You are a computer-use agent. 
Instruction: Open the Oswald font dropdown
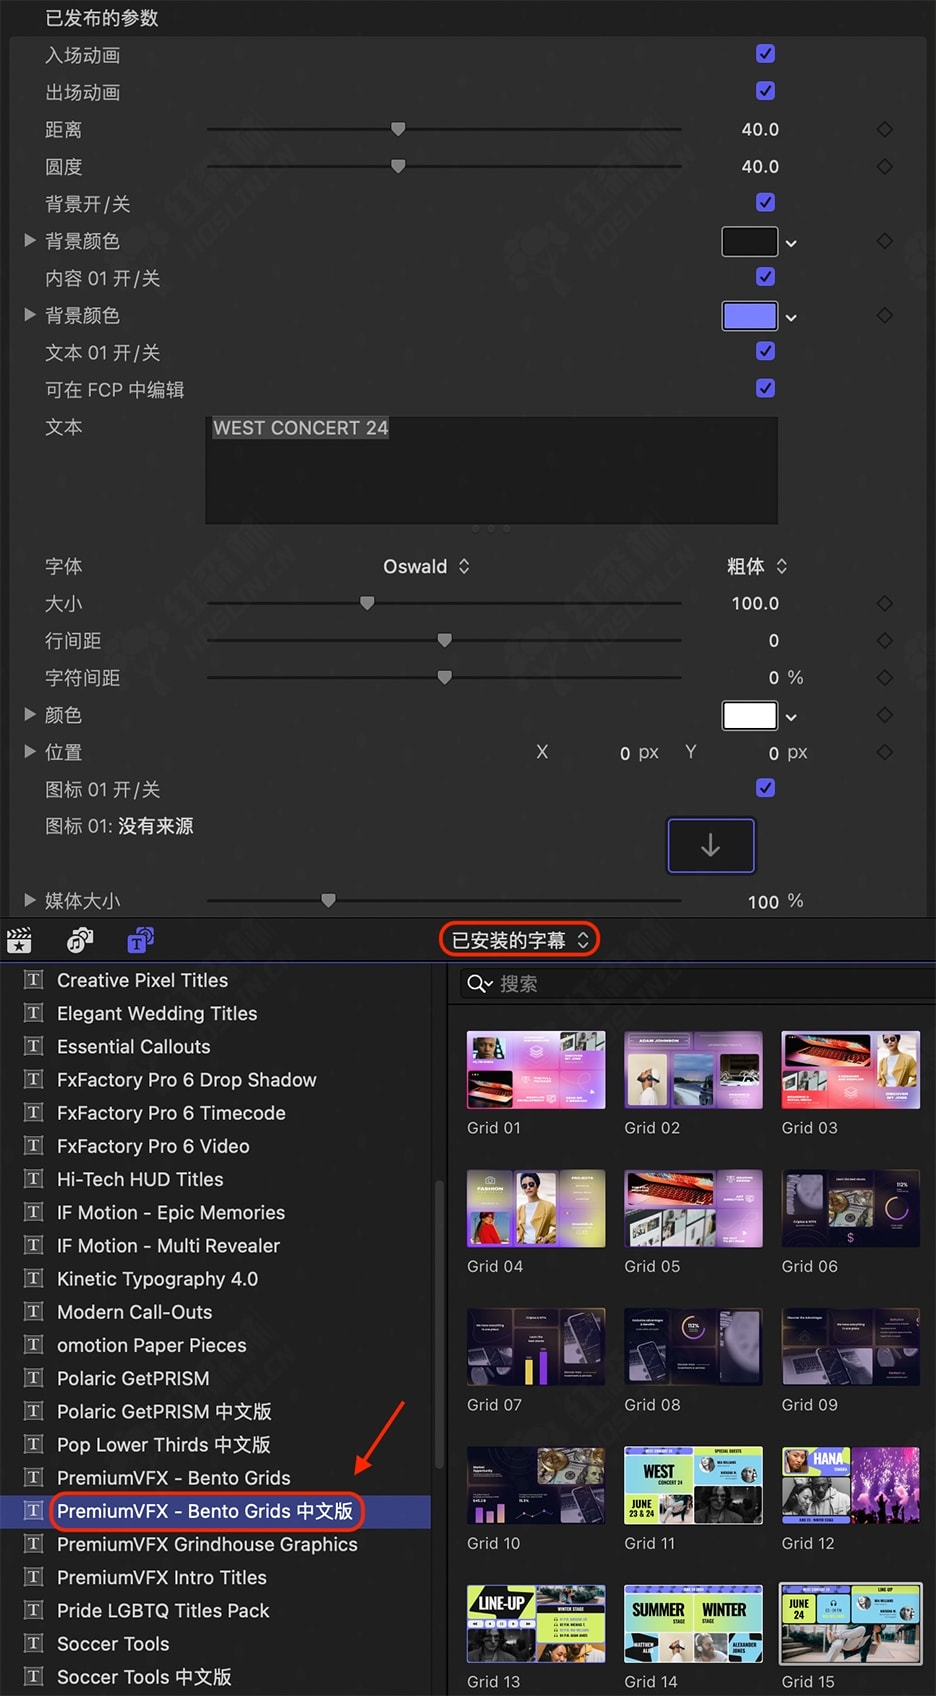coord(427,566)
